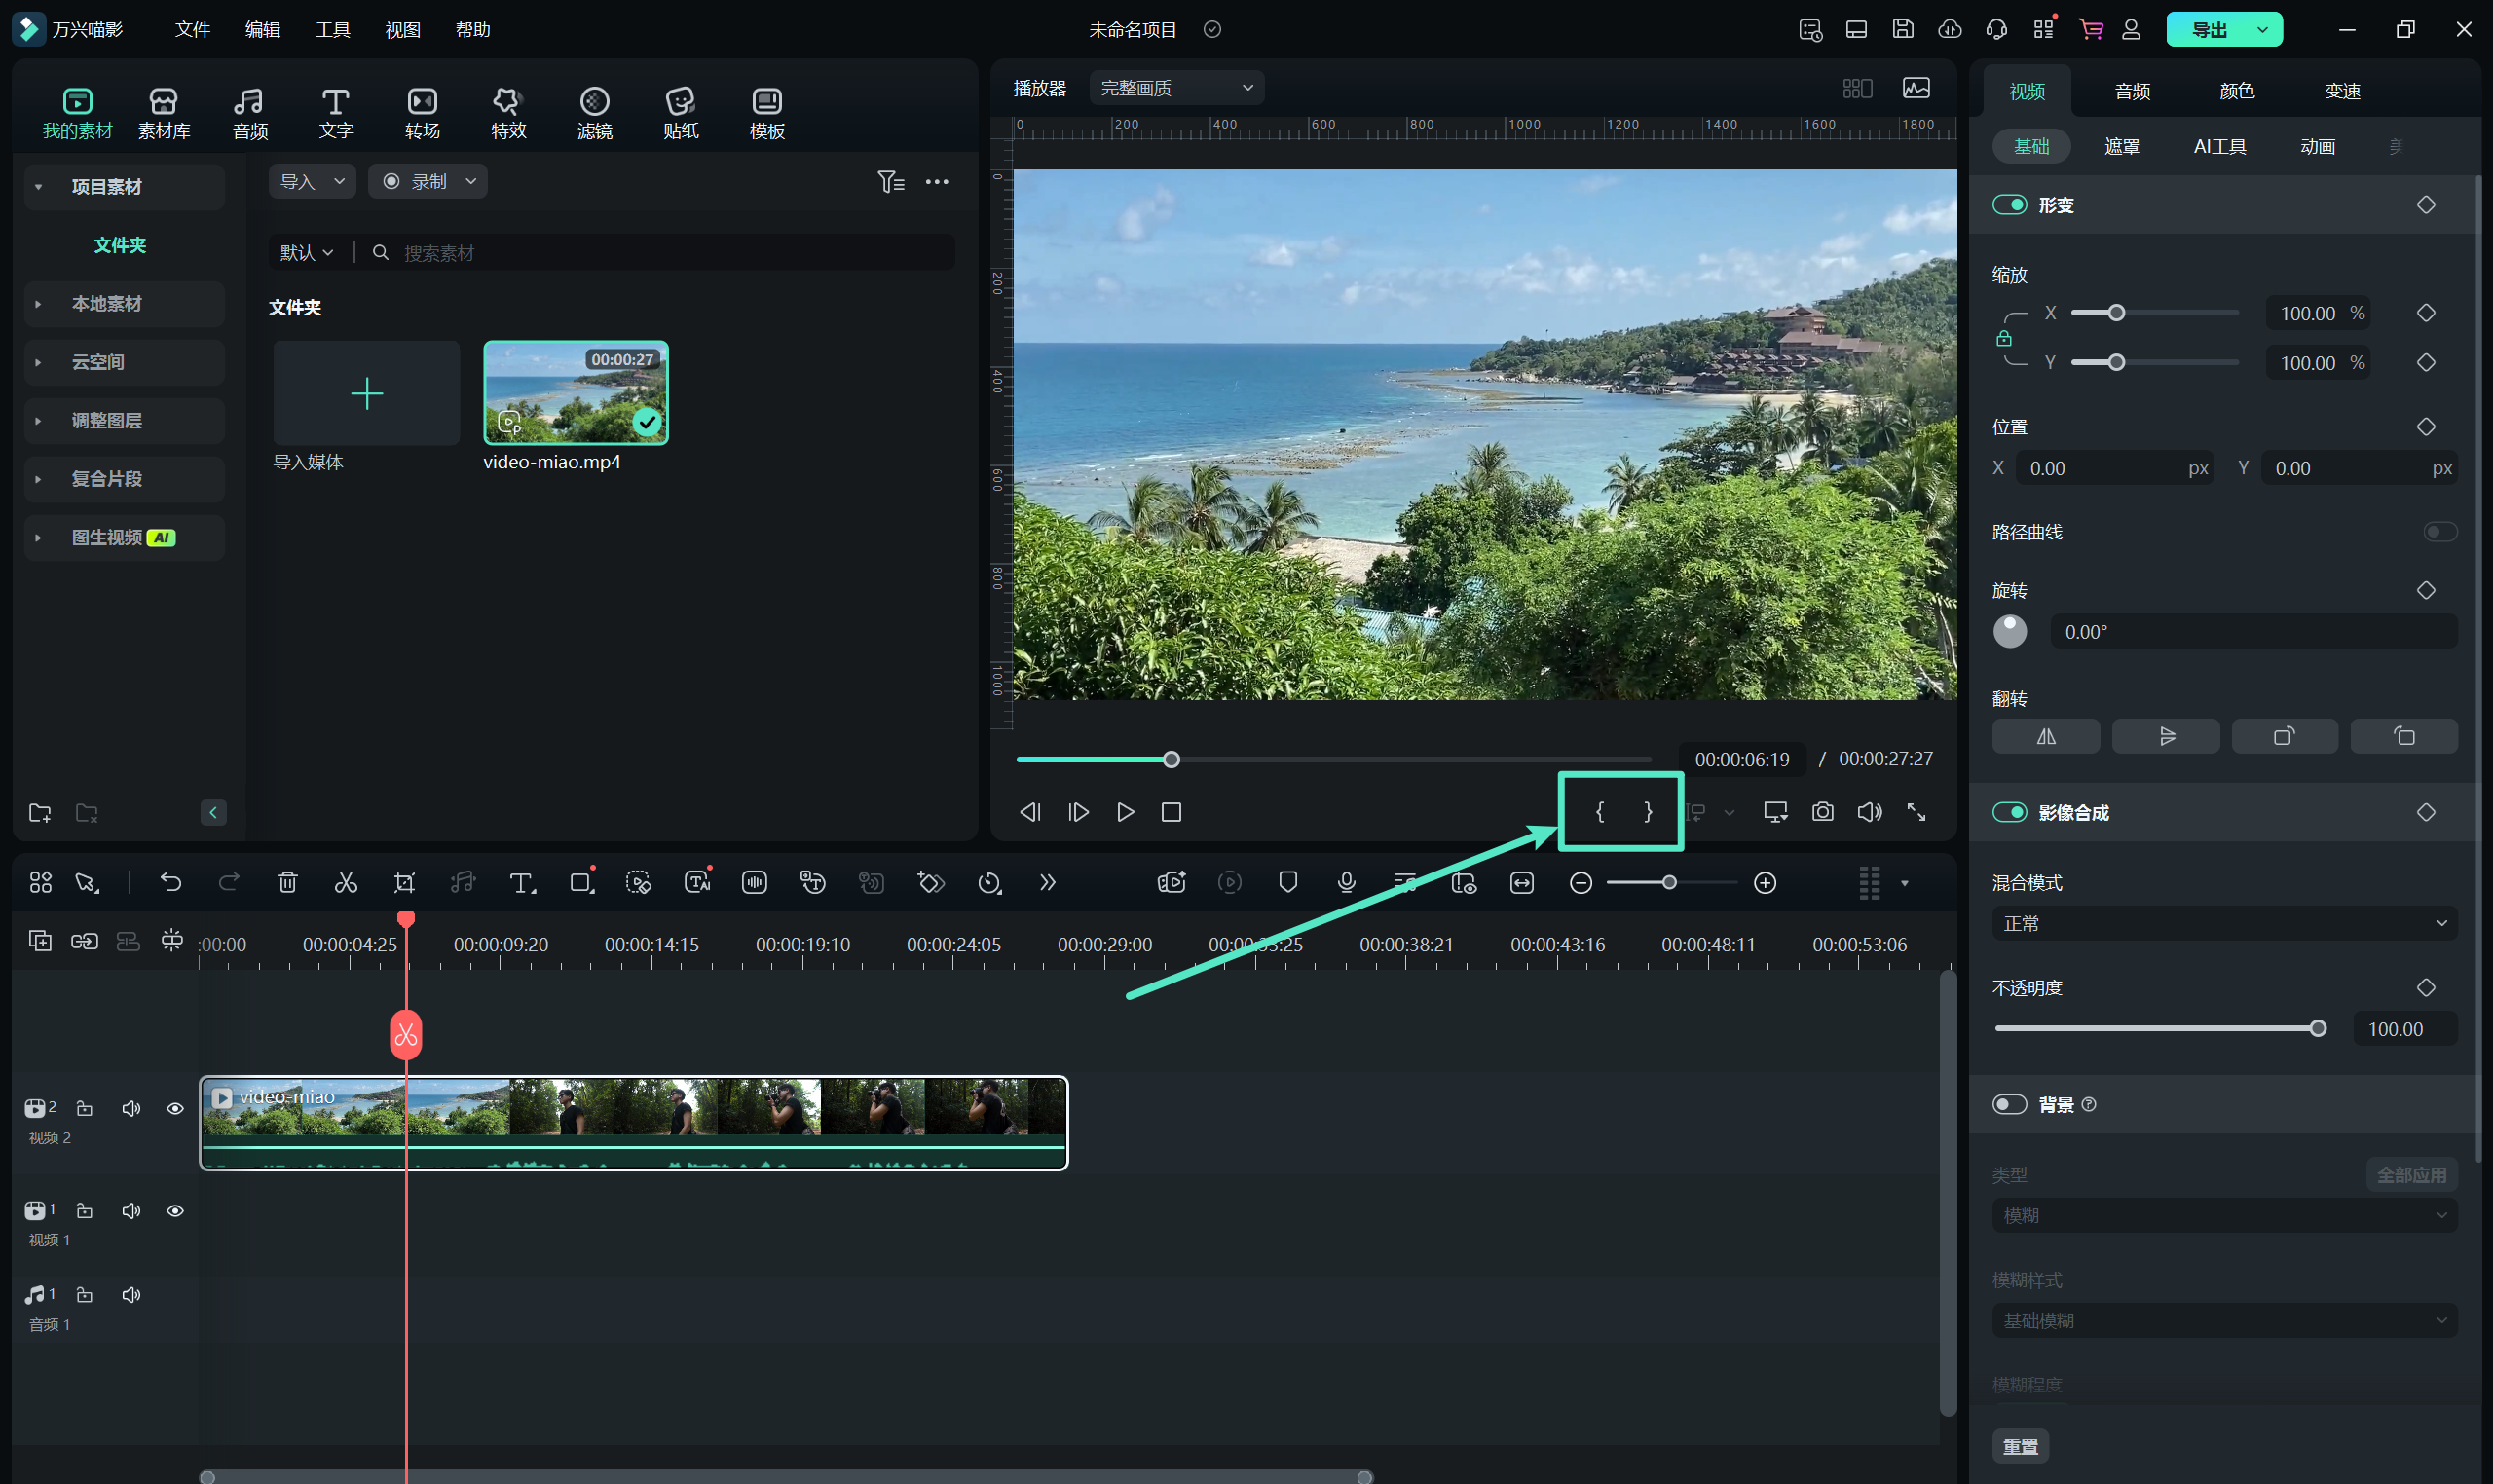The height and width of the screenshot is (1484, 2493).
Task: Click the crop tool icon in timeline toolbar
Action: (x=404, y=882)
